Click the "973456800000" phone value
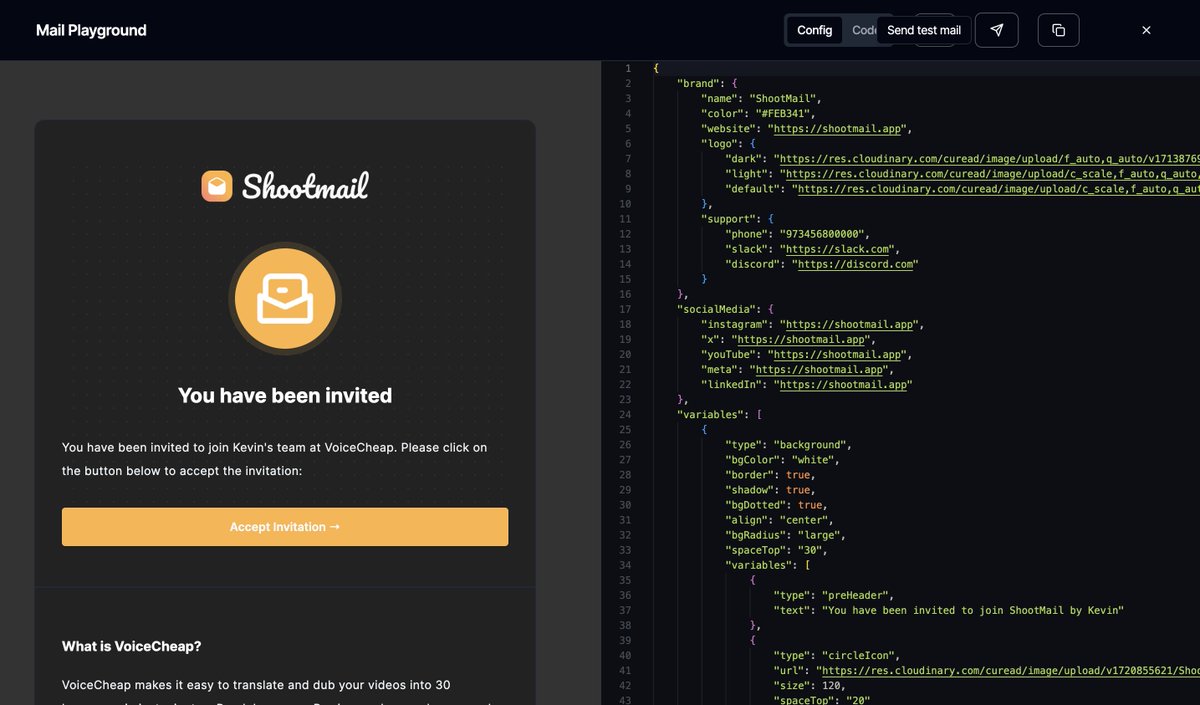The image size is (1200, 705). [x=822, y=234]
